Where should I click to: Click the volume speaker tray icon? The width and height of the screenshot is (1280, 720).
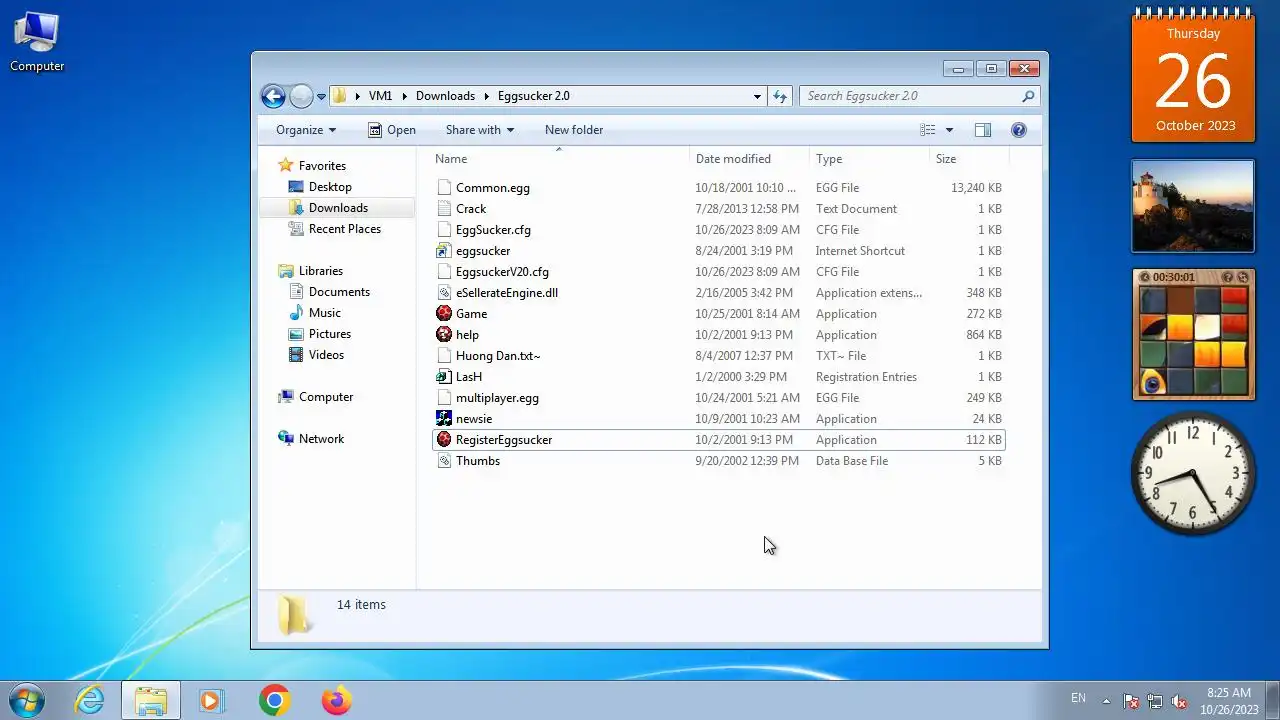1179,701
